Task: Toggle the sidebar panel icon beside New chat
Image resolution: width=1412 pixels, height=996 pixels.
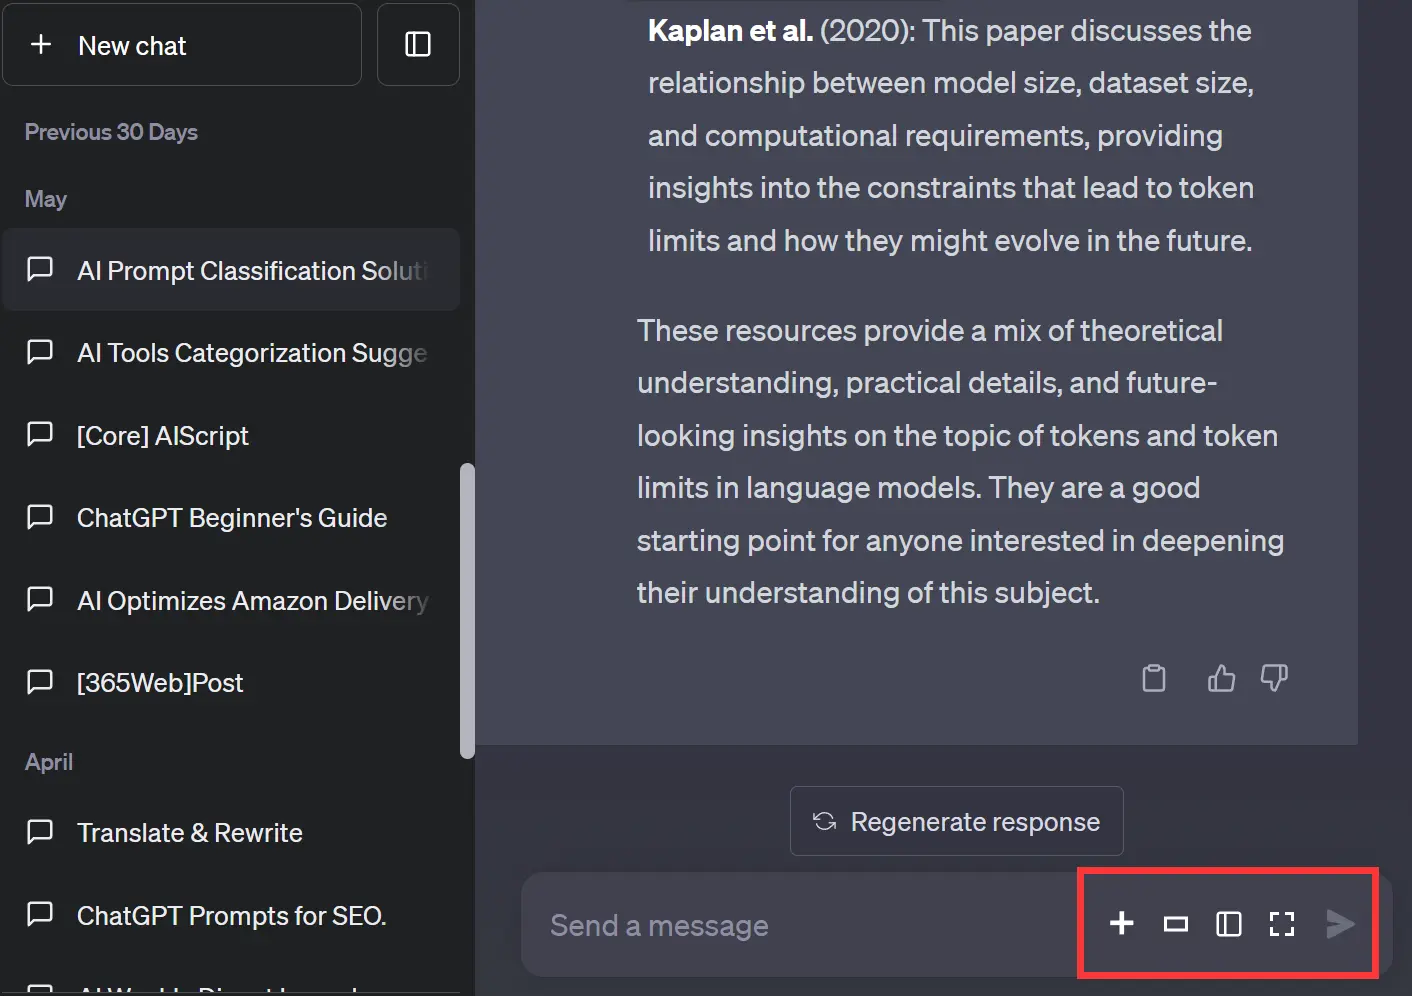Action: (x=418, y=44)
